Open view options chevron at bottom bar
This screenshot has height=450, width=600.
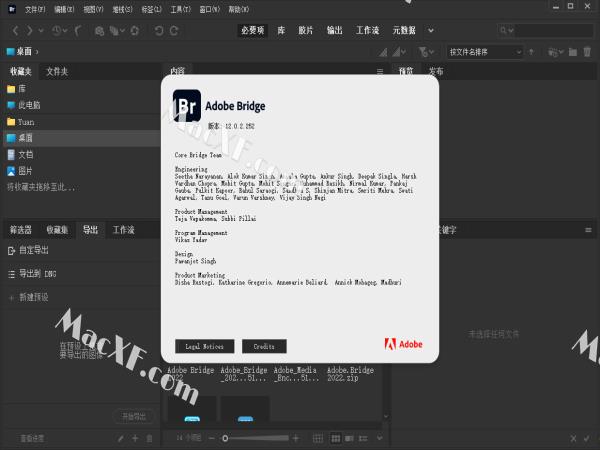tap(379, 438)
